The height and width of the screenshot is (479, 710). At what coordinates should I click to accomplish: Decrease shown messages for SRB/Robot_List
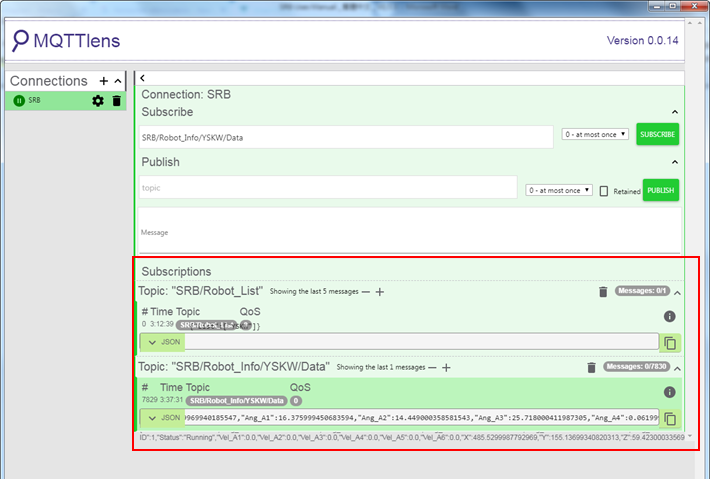[x=366, y=292]
